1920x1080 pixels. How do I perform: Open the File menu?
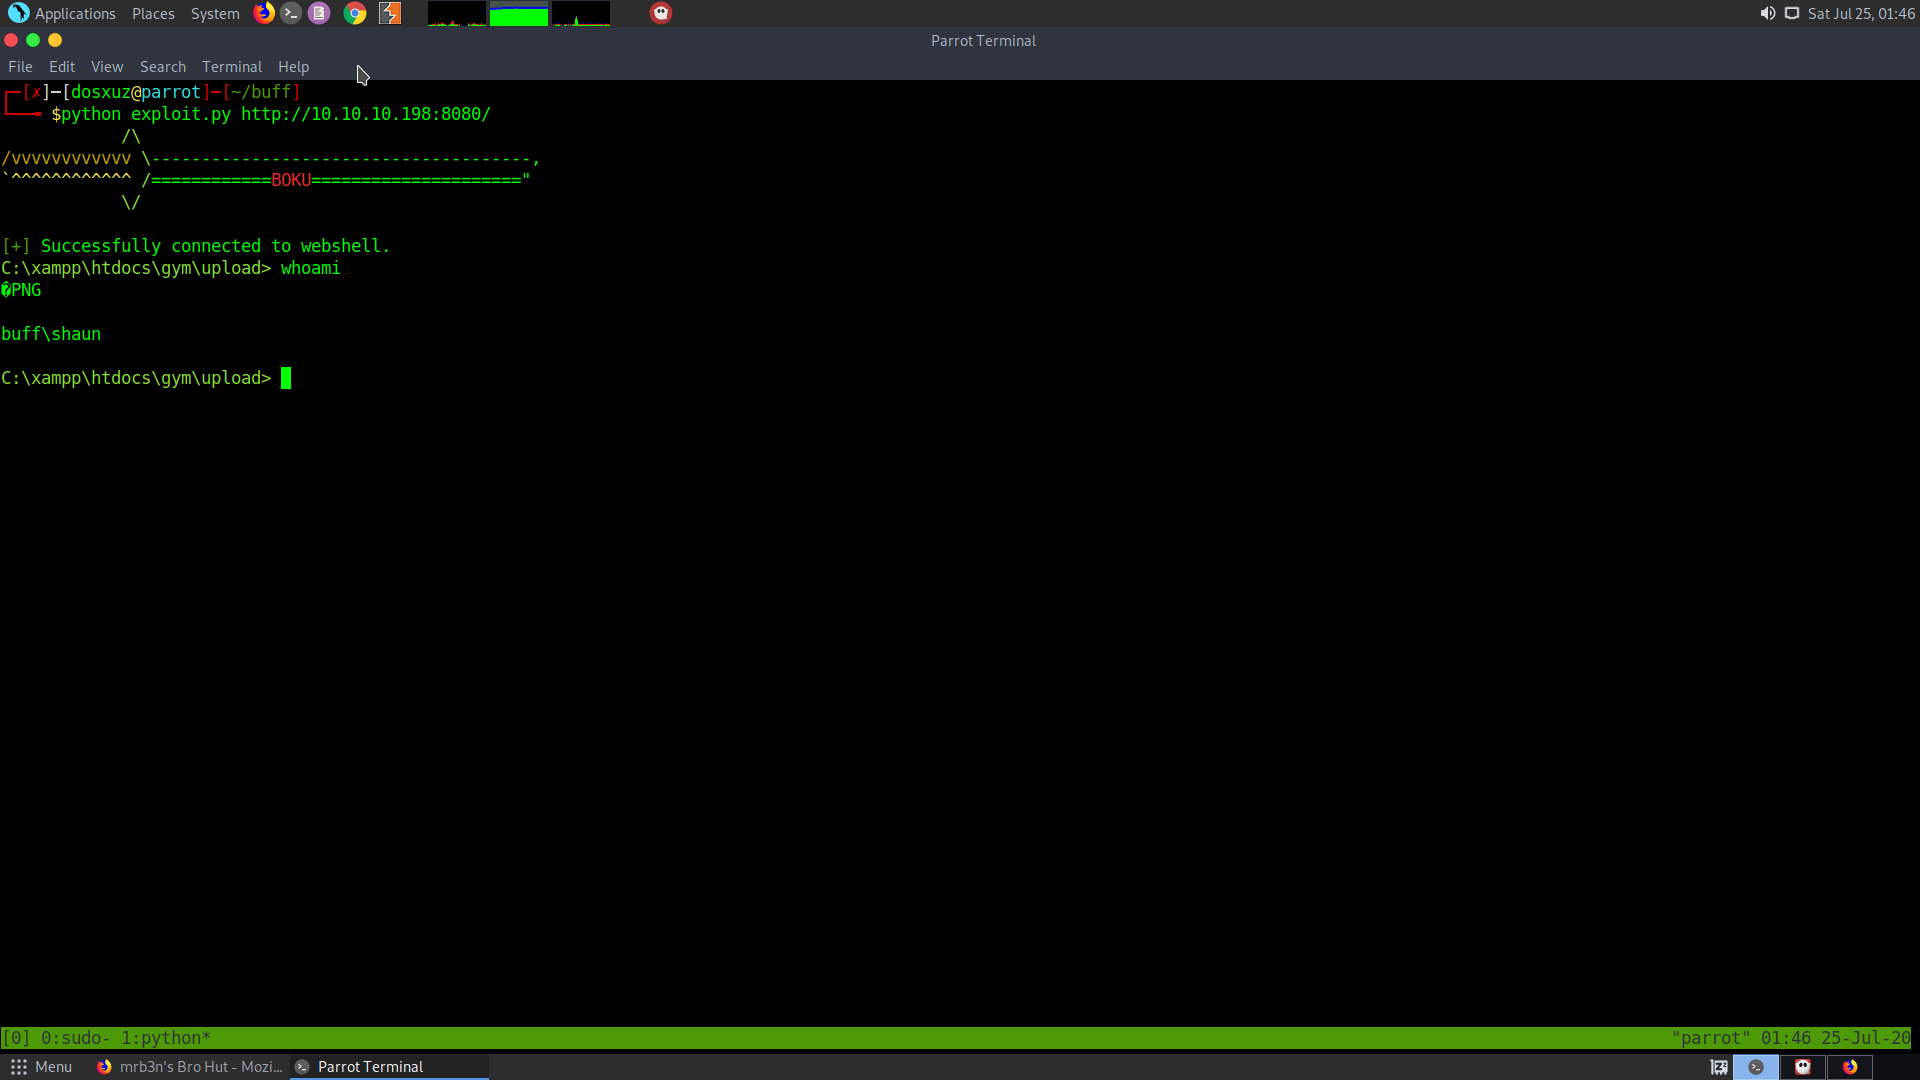(x=20, y=67)
